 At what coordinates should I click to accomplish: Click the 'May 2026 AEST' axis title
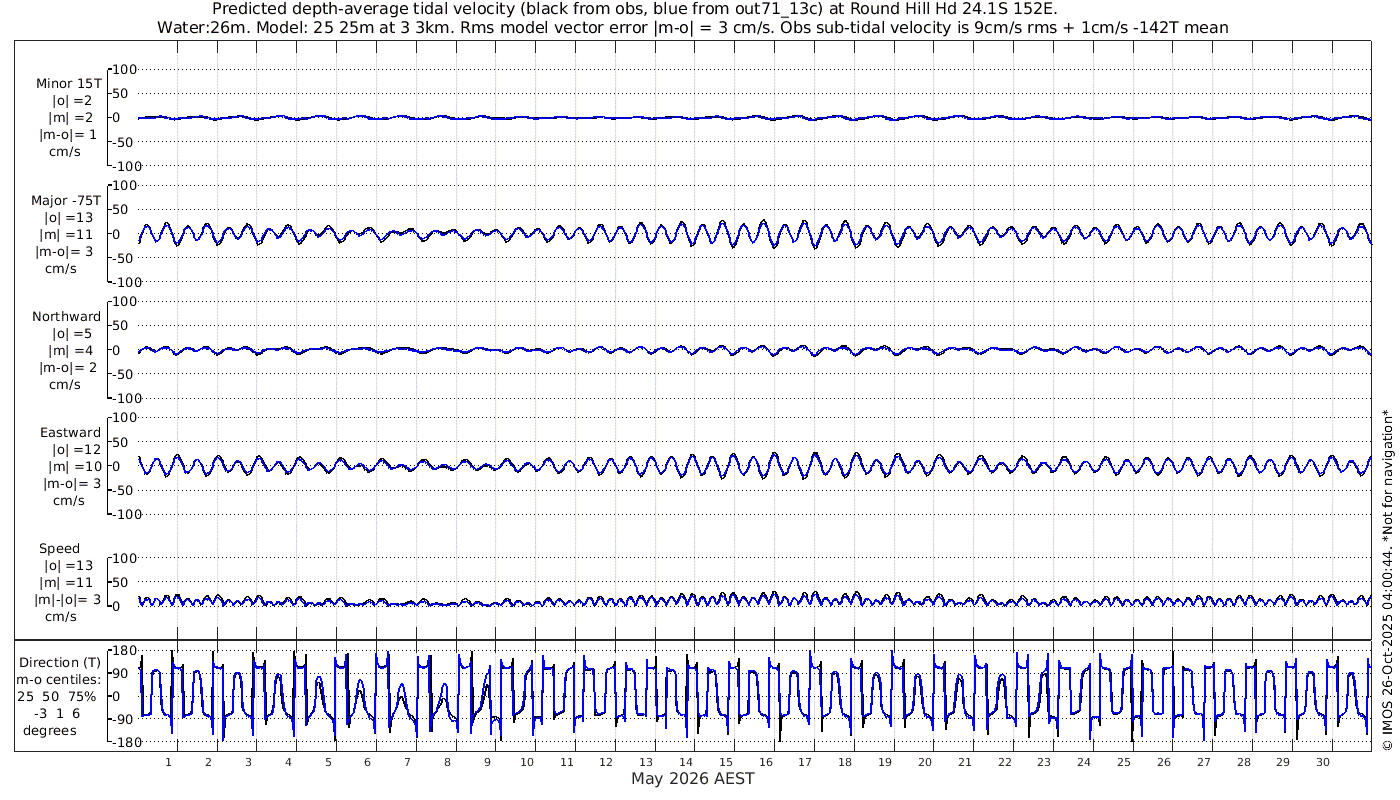point(693,778)
